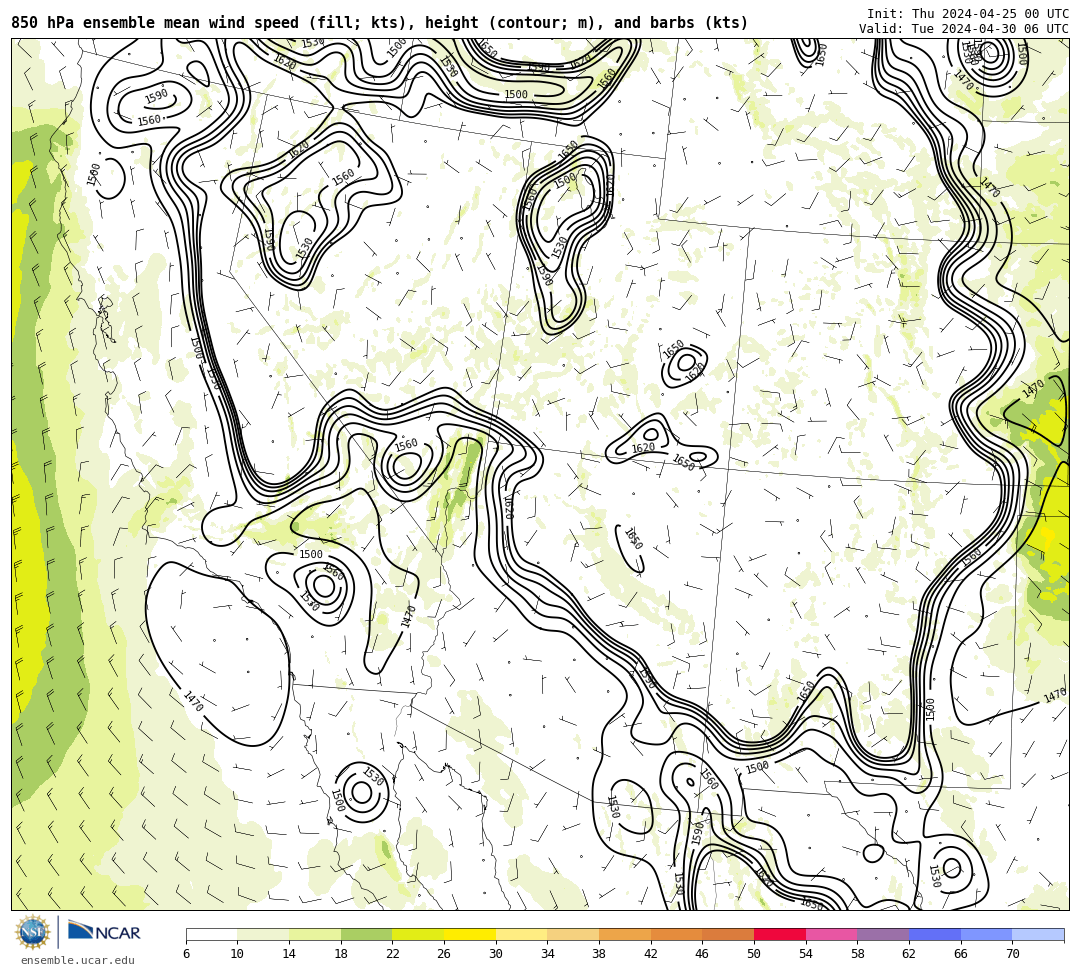The width and height of the screenshot is (1080, 973).
Task: Click the colorbar tick label 54
Action: coord(806,954)
